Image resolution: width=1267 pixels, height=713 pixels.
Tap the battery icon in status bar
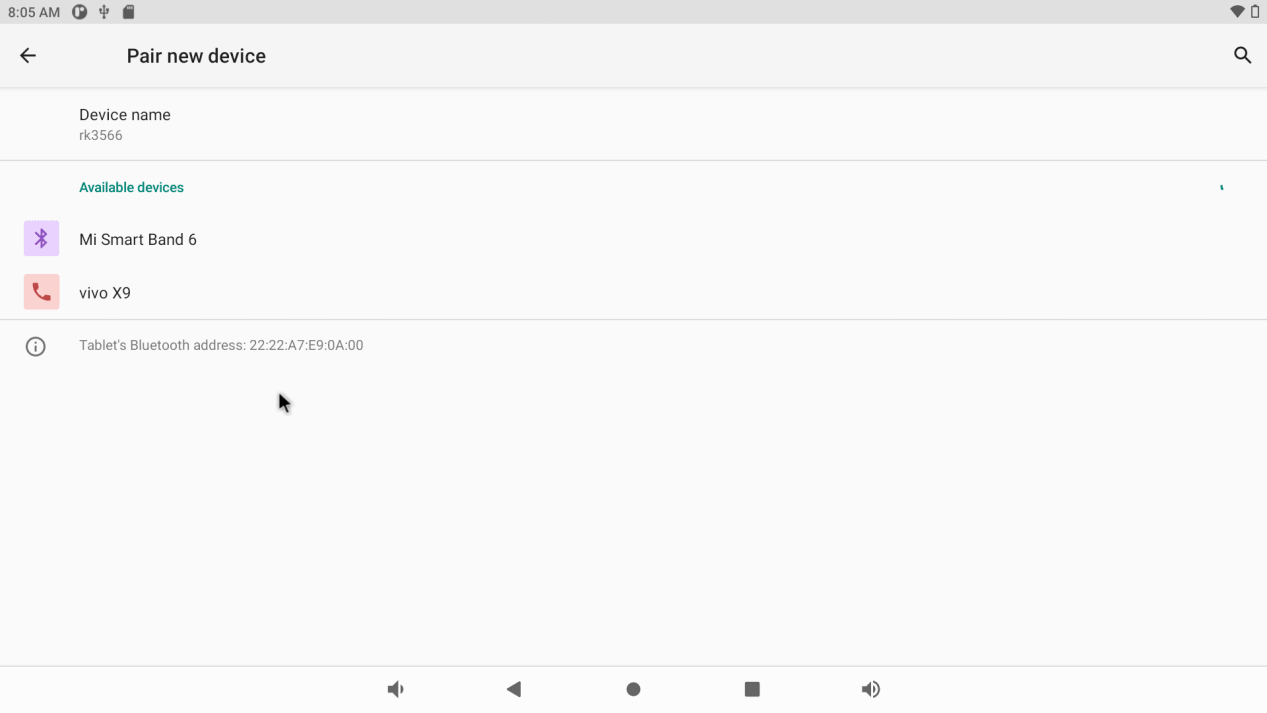1255,12
